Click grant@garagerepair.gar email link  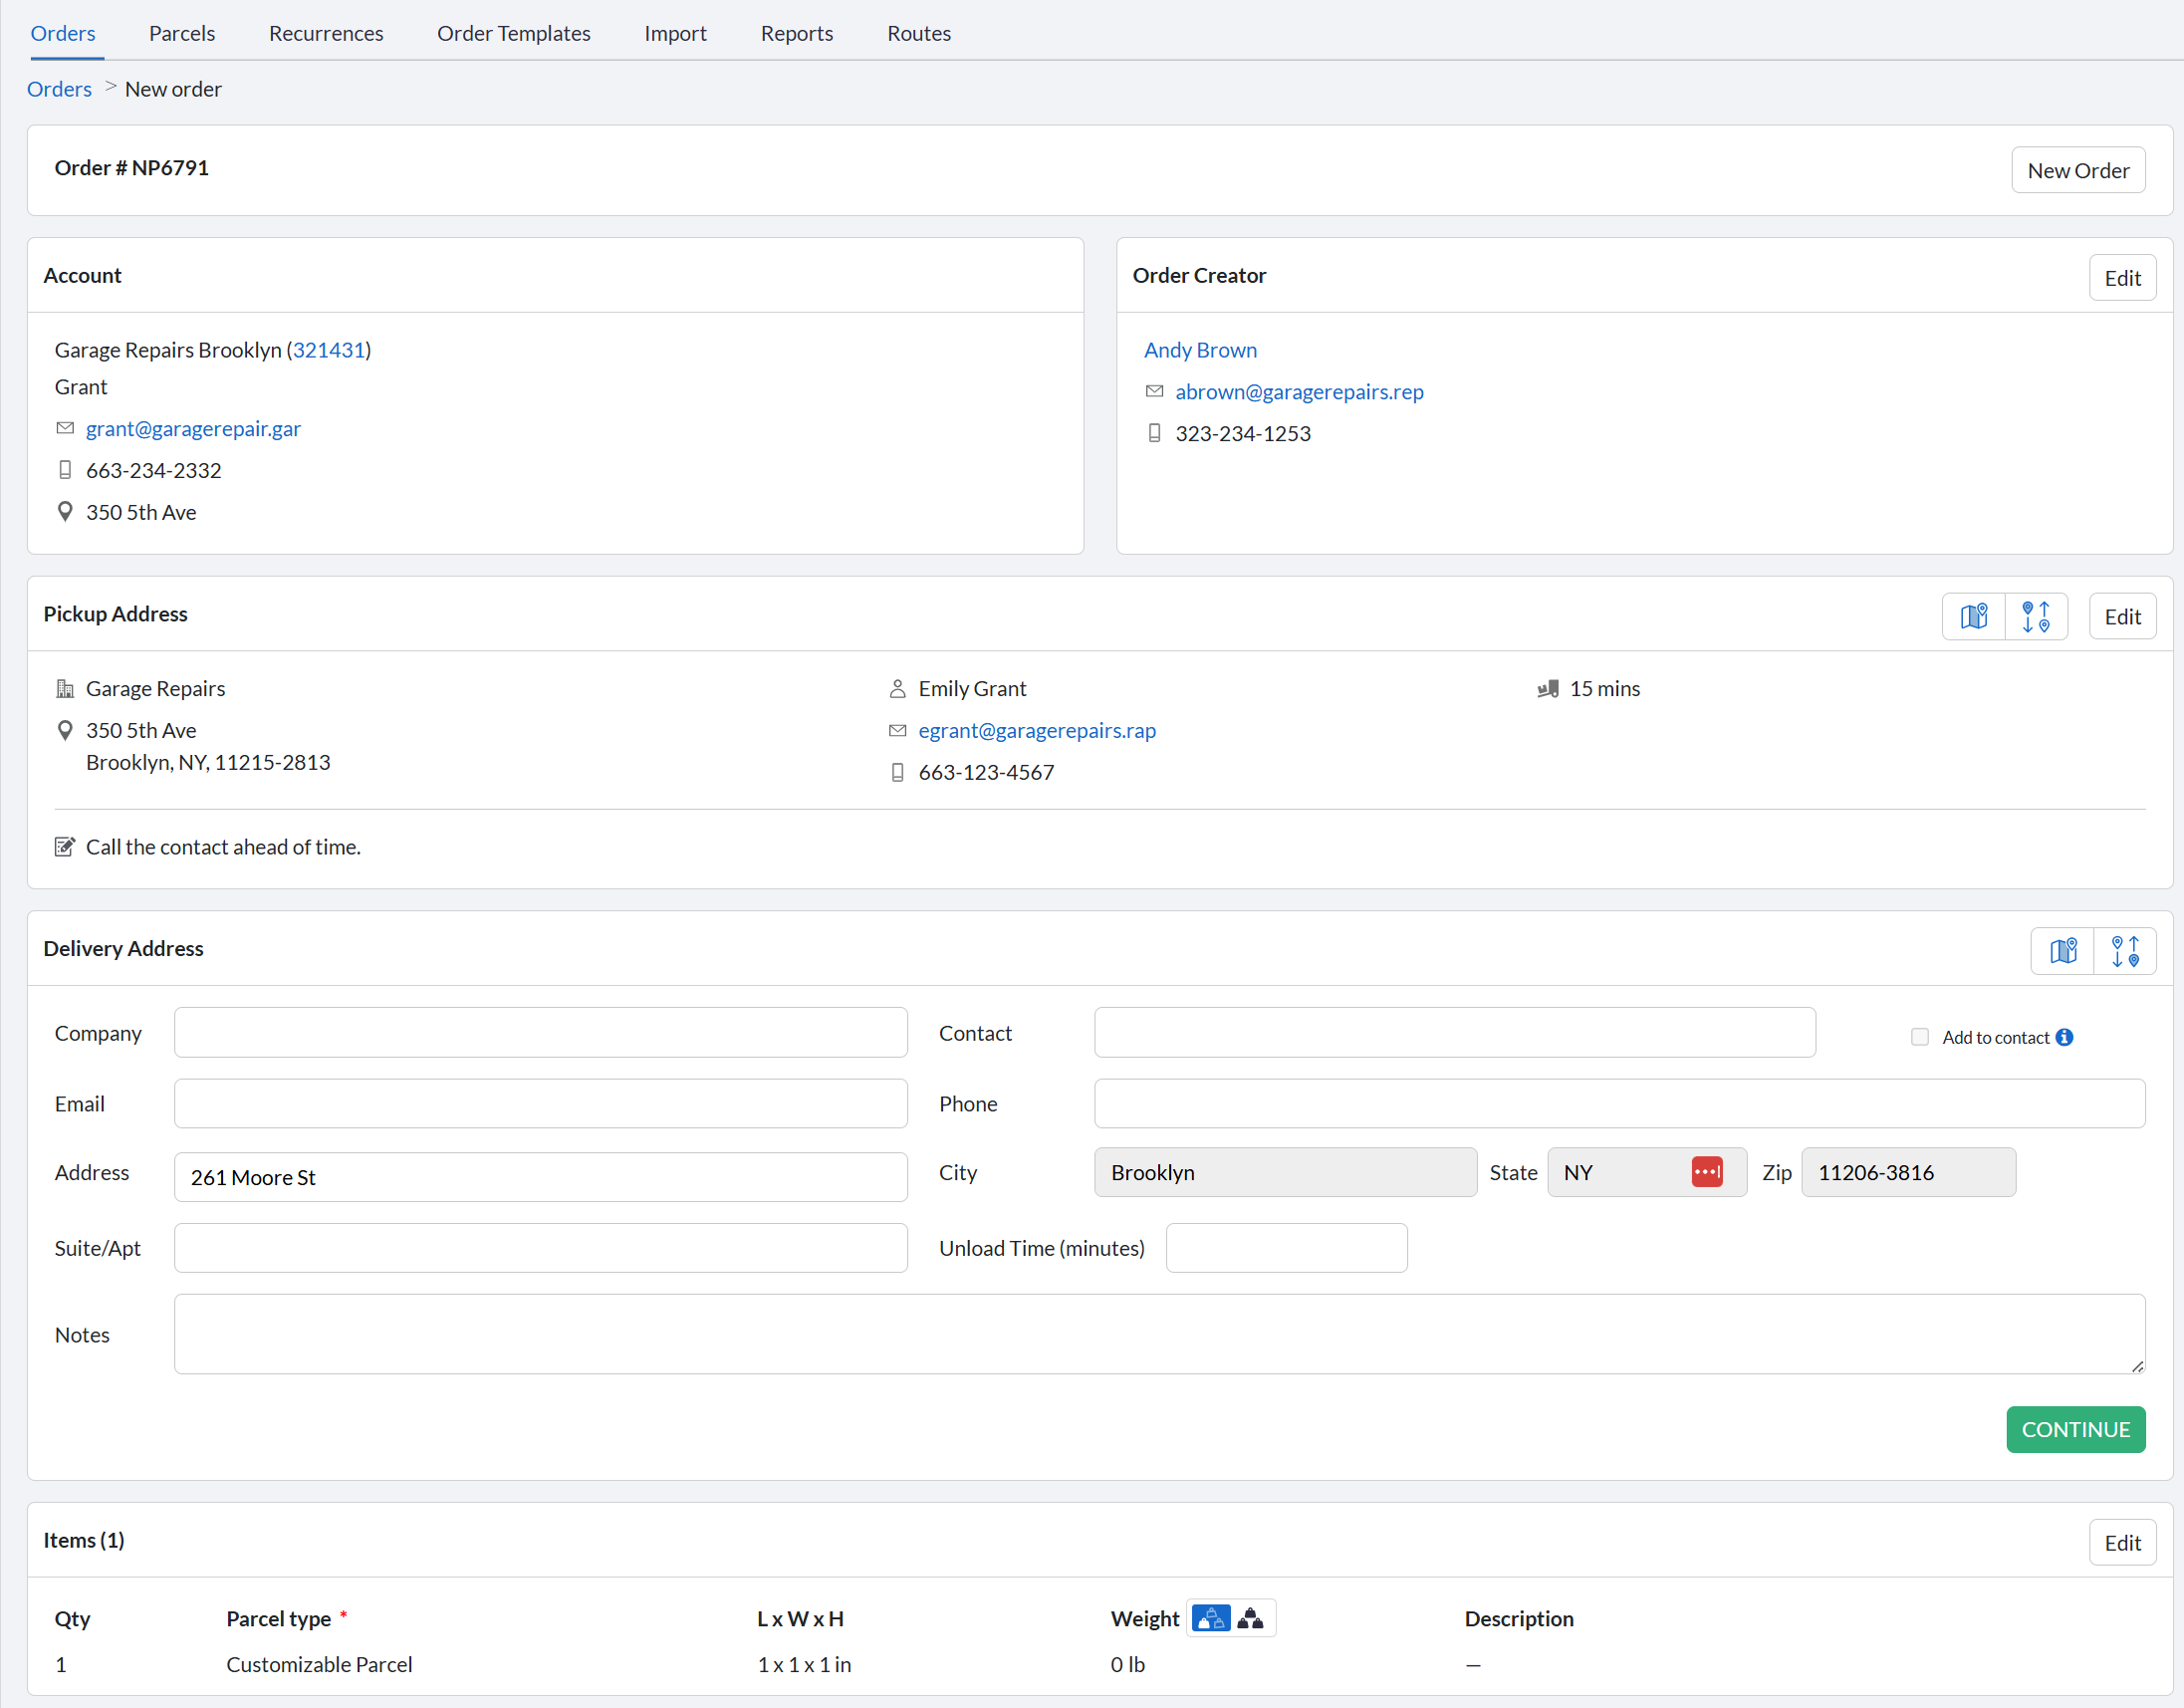(x=193, y=428)
